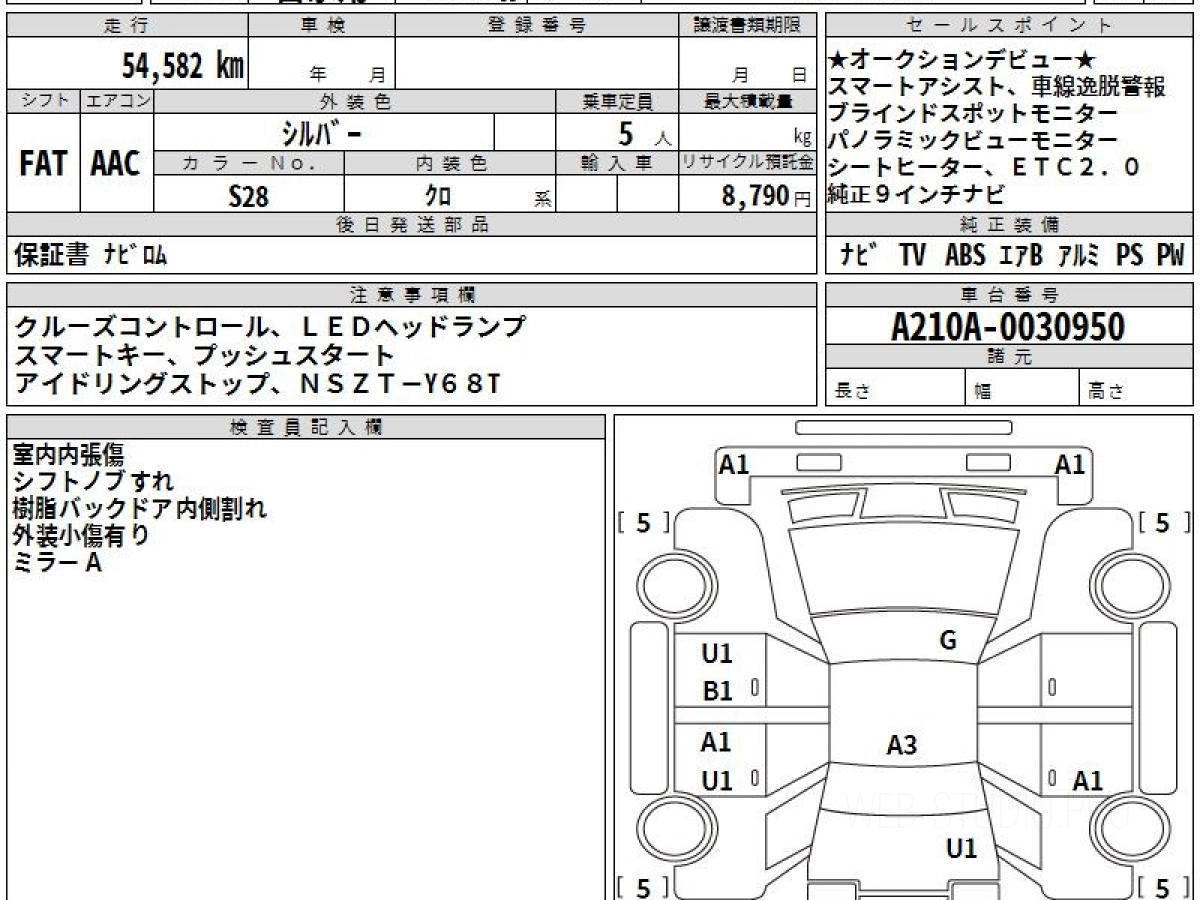This screenshot has width=1200, height=900.
Task: Select color number S28
Action: coord(249,196)
